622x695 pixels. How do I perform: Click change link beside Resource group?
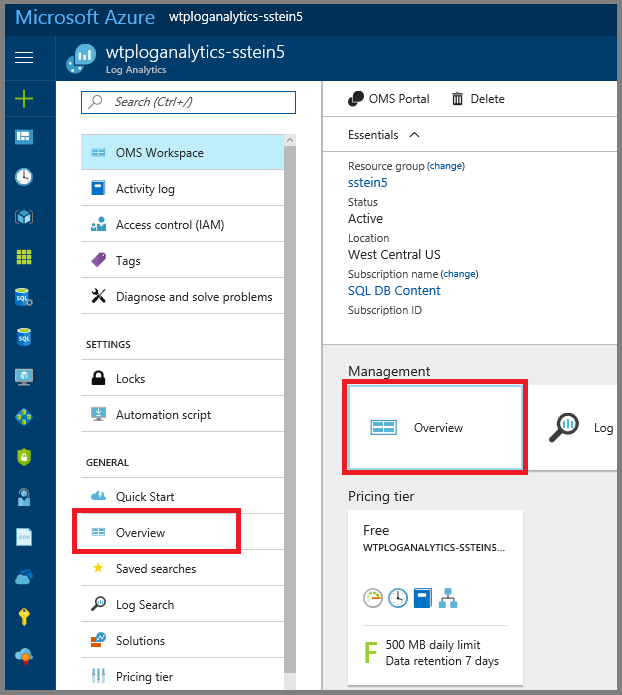pyautogui.click(x=446, y=166)
